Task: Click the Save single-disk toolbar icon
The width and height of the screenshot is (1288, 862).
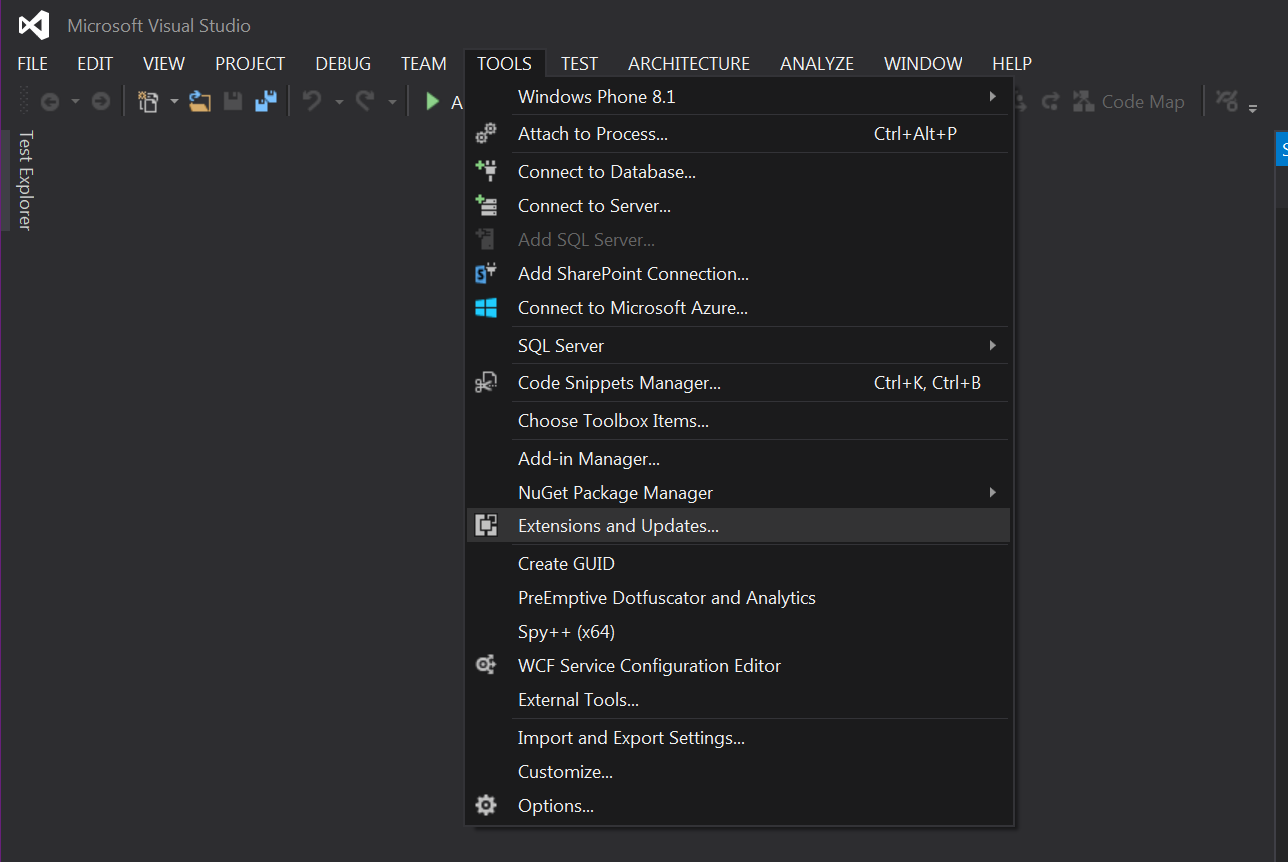Action: pos(233,101)
